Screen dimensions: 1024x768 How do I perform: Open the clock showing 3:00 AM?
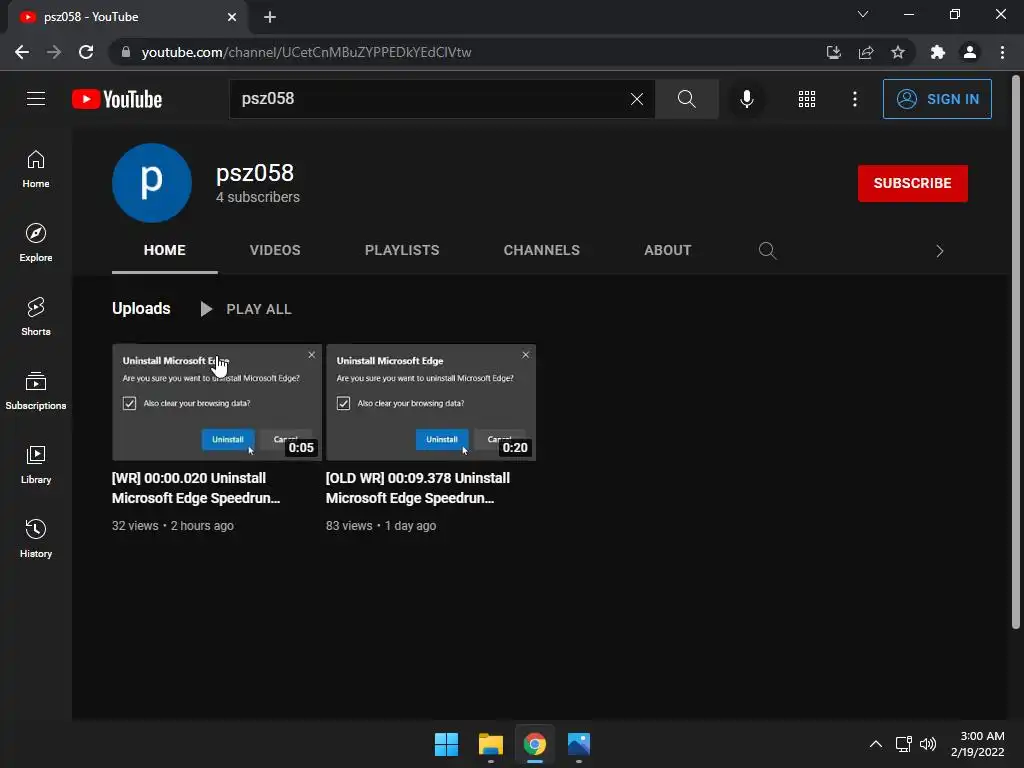(978, 744)
